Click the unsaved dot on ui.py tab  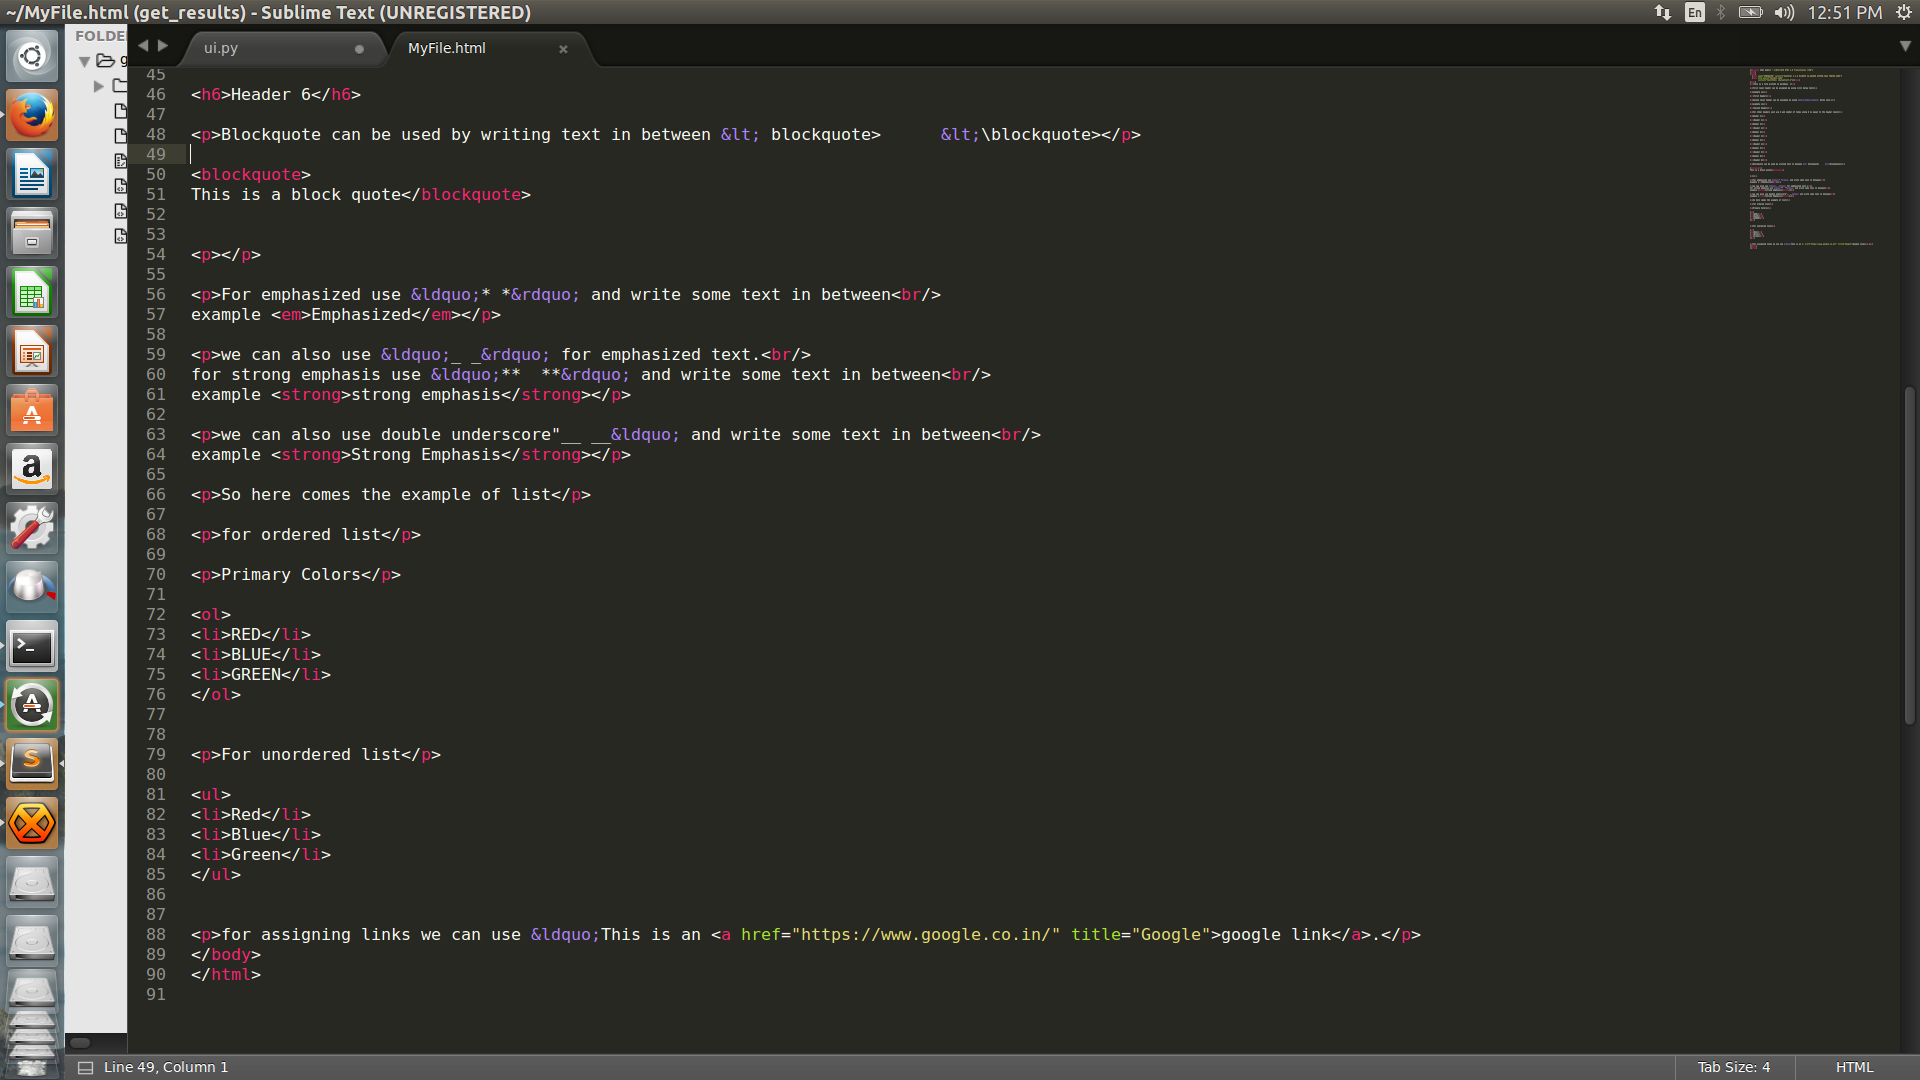pyautogui.click(x=359, y=49)
